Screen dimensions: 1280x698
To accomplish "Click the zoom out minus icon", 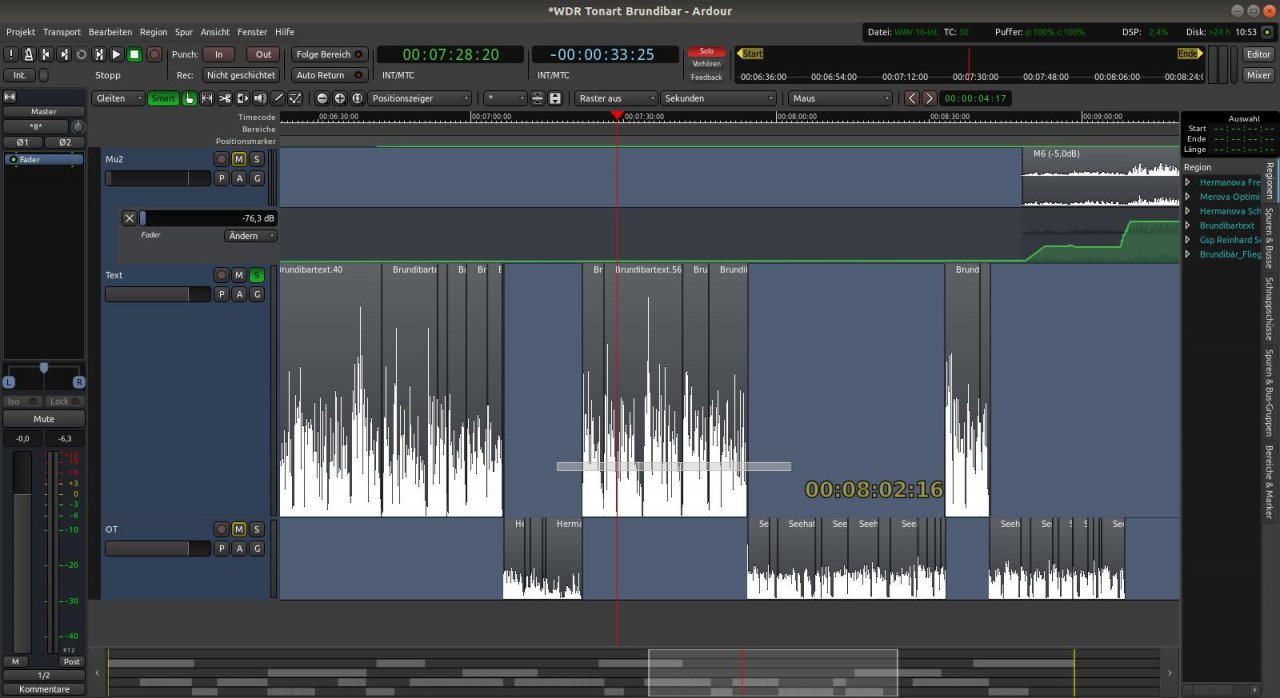I will tap(322, 98).
